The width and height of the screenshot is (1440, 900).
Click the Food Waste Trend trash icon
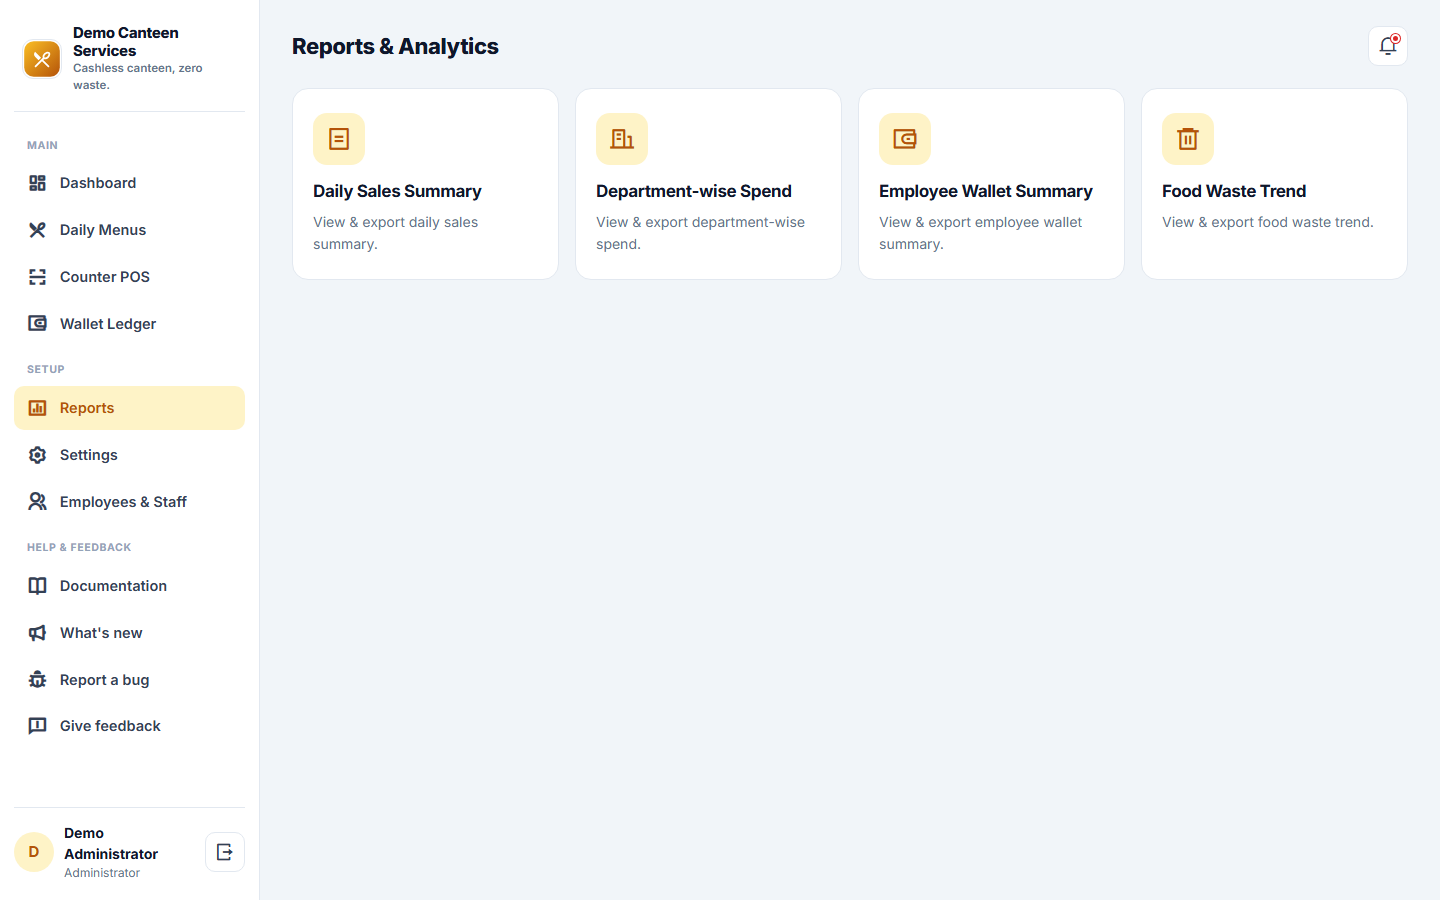point(1188,139)
